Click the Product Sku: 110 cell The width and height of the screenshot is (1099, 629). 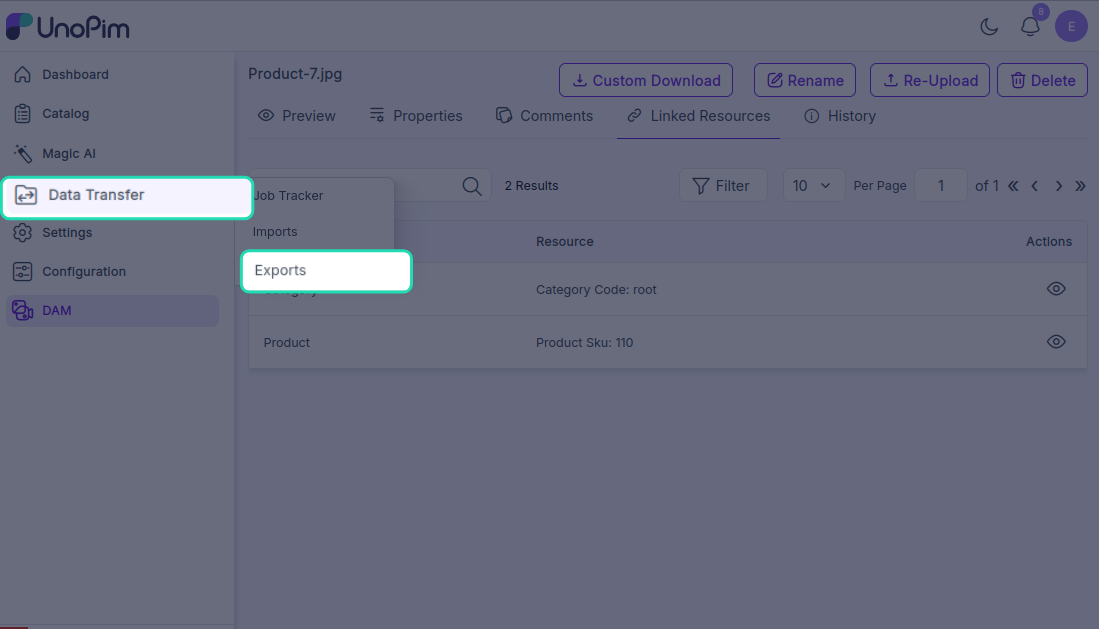(x=585, y=343)
